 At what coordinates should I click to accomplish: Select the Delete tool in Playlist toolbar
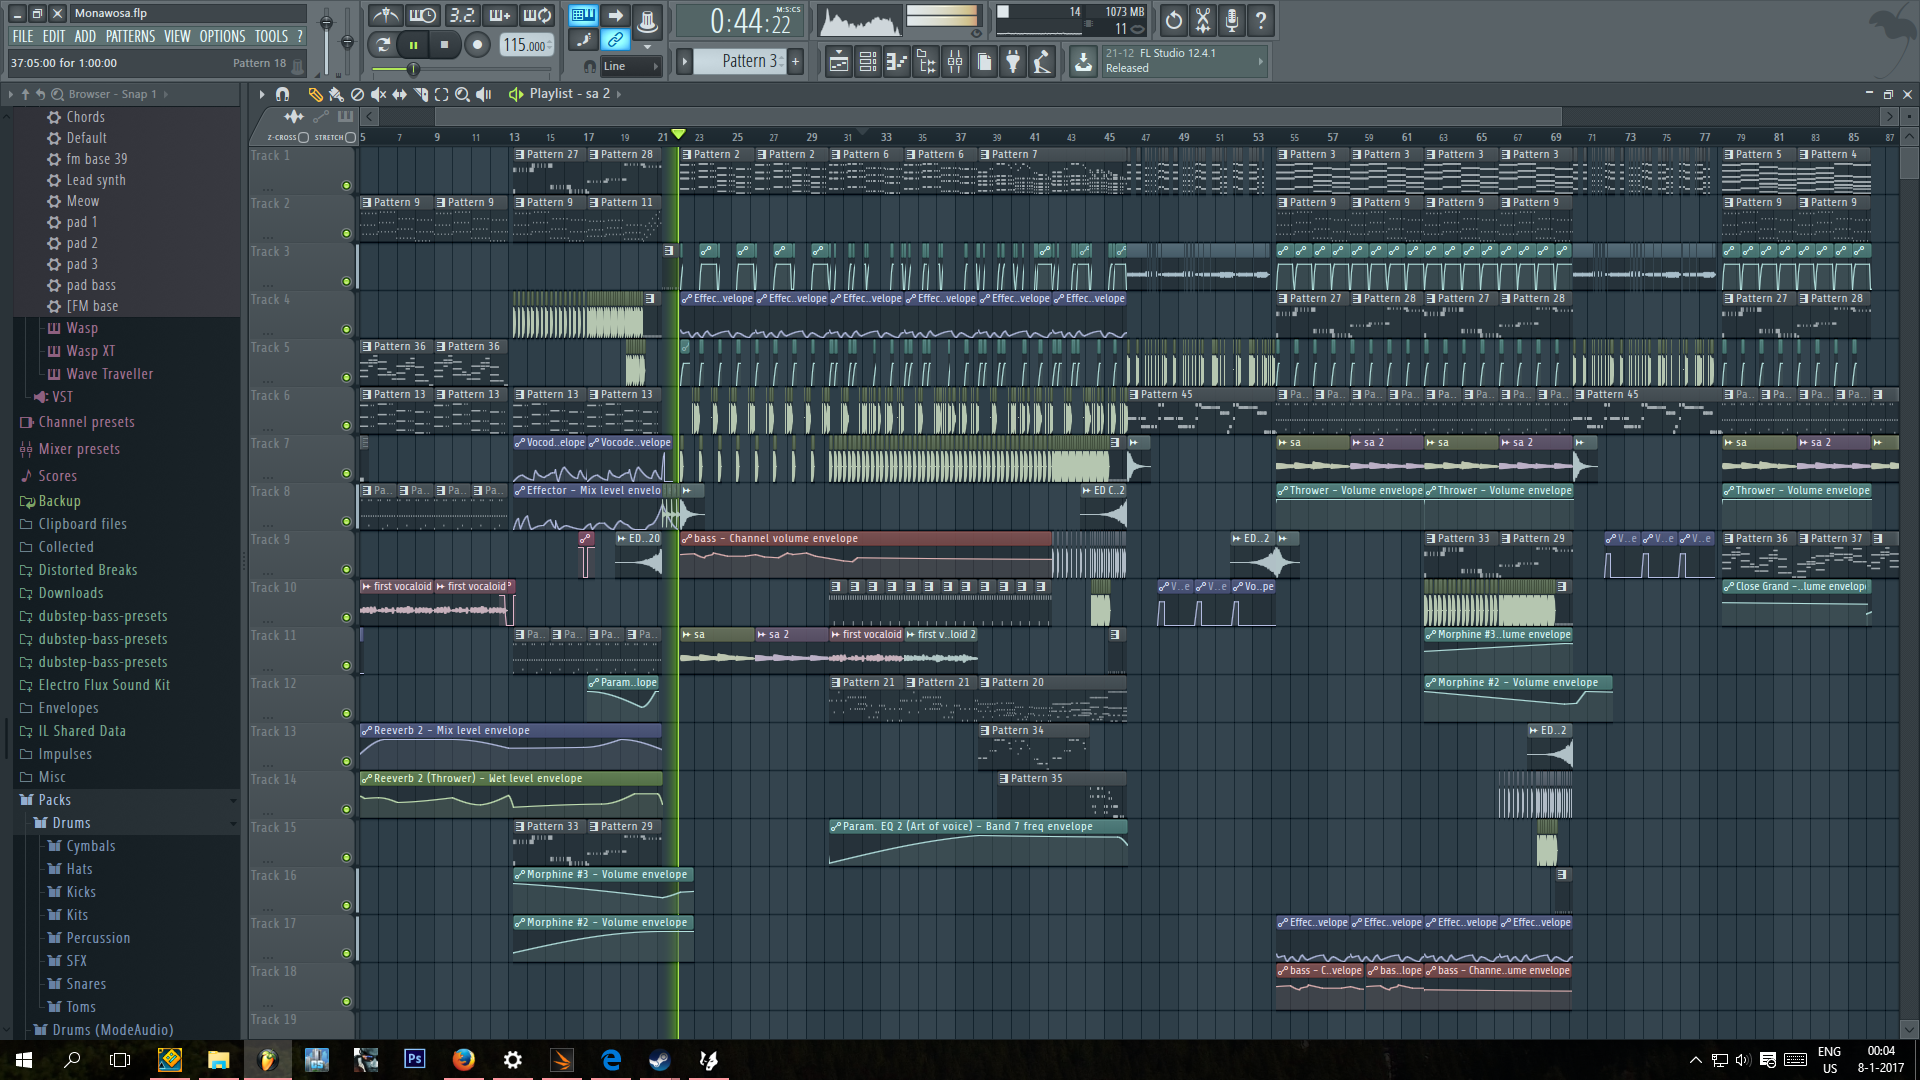click(357, 94)
